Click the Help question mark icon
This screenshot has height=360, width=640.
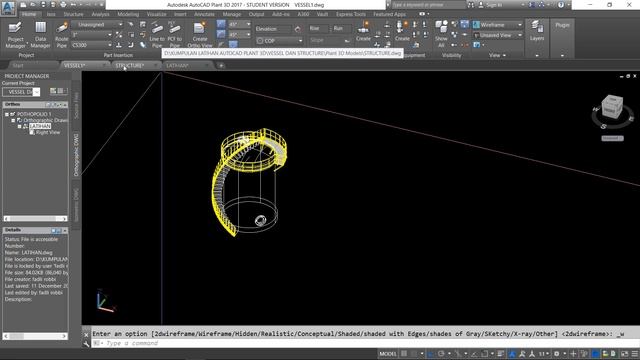pyautogui.click(x=561, y=5)
